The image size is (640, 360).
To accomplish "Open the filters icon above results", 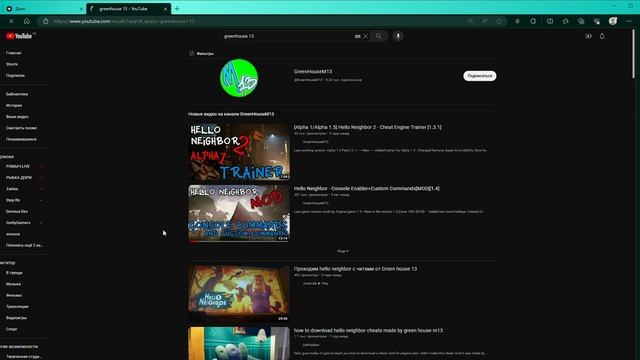I will coord(191,53).
